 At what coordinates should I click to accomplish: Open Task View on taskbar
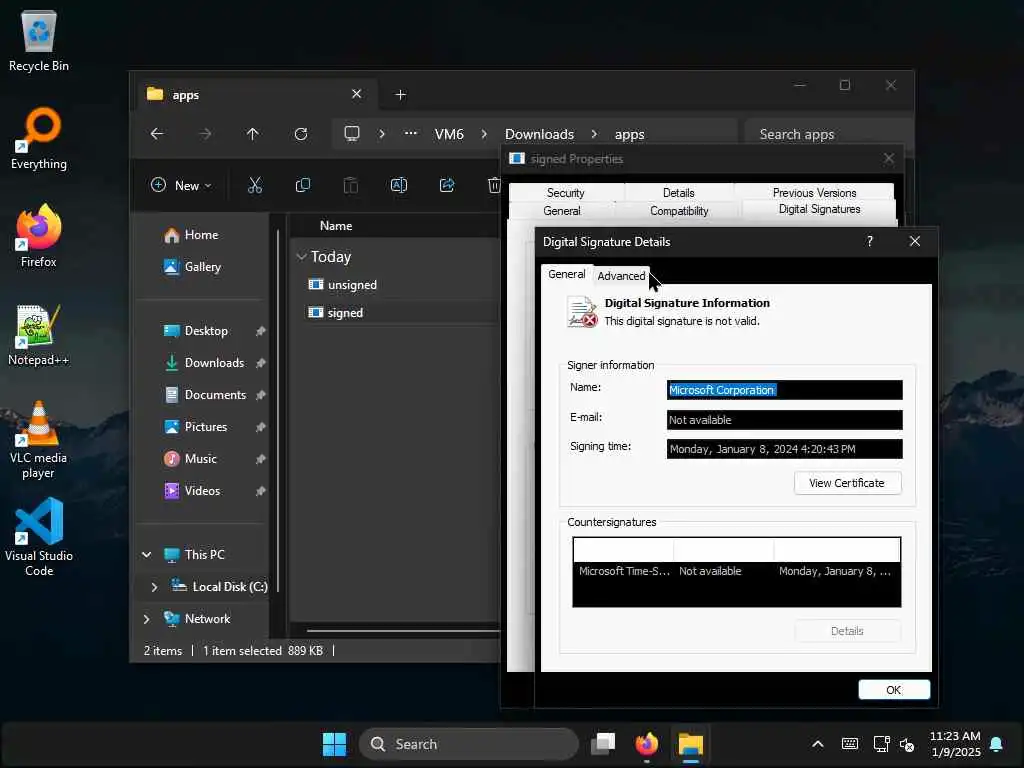tap(603, 744)
